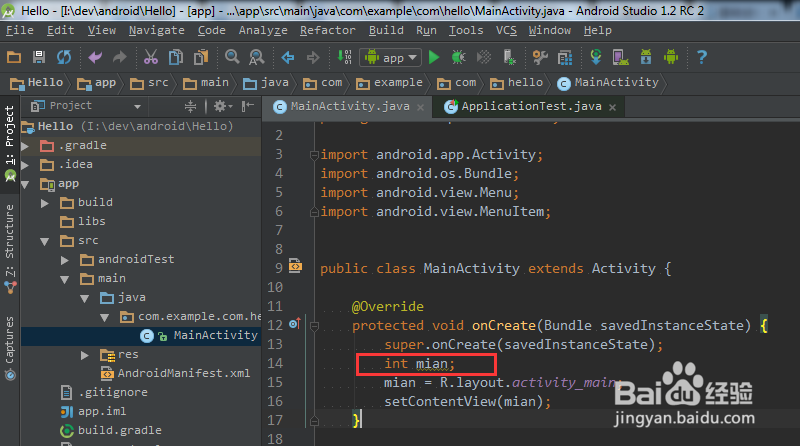Click the Synchronize refresh icon
Image resolution: width=800 pixels, height=446 pixels.
(x=64, y=57)
